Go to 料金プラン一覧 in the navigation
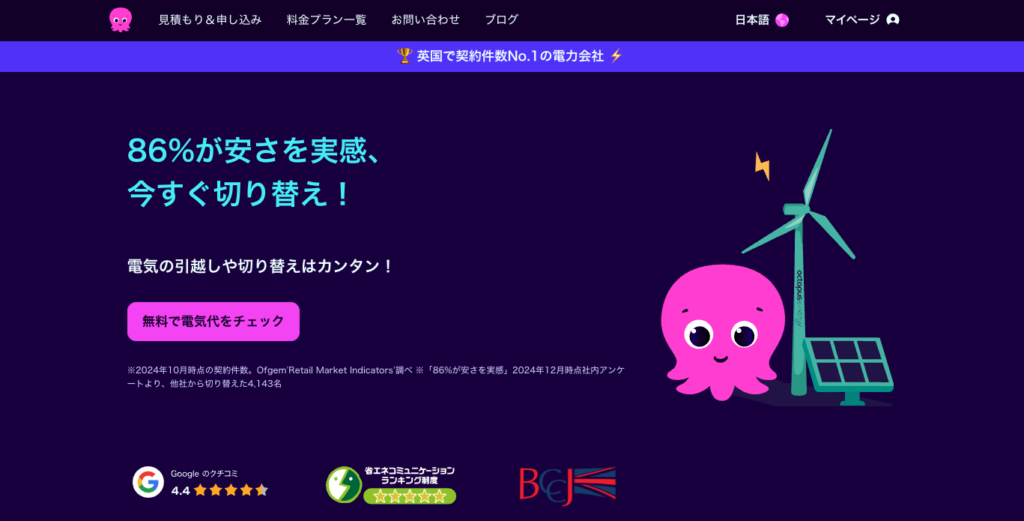This screenshot has height=521, width=1024. click(326, 20)
